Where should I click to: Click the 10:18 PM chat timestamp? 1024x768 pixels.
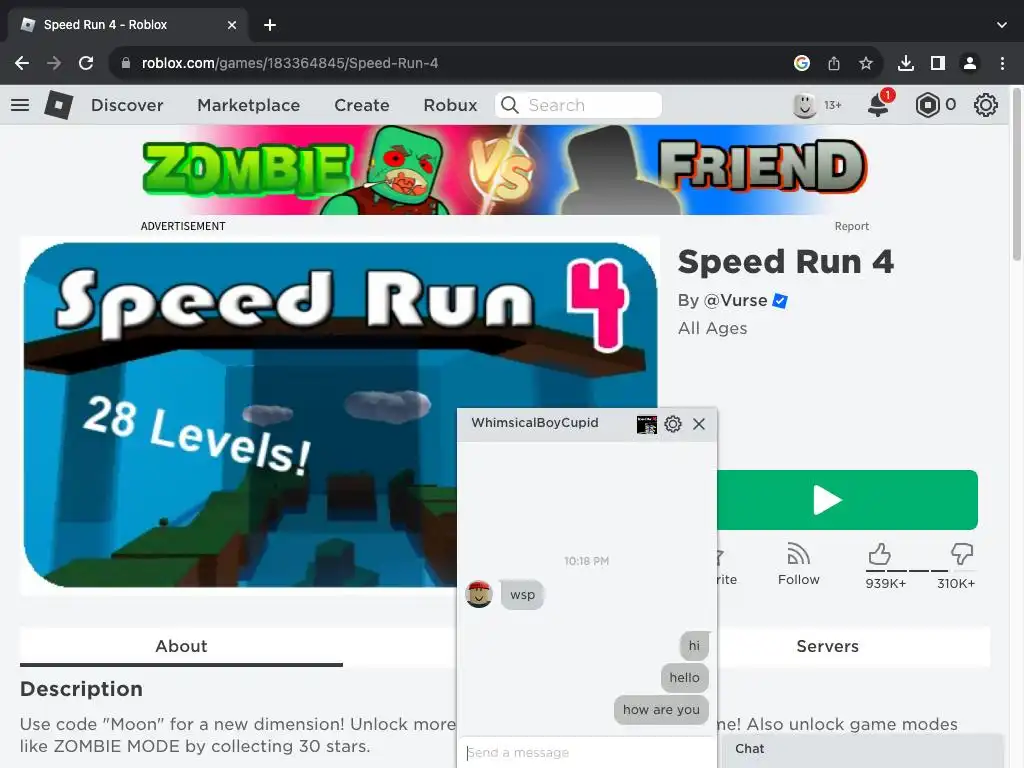coord(586,561)
